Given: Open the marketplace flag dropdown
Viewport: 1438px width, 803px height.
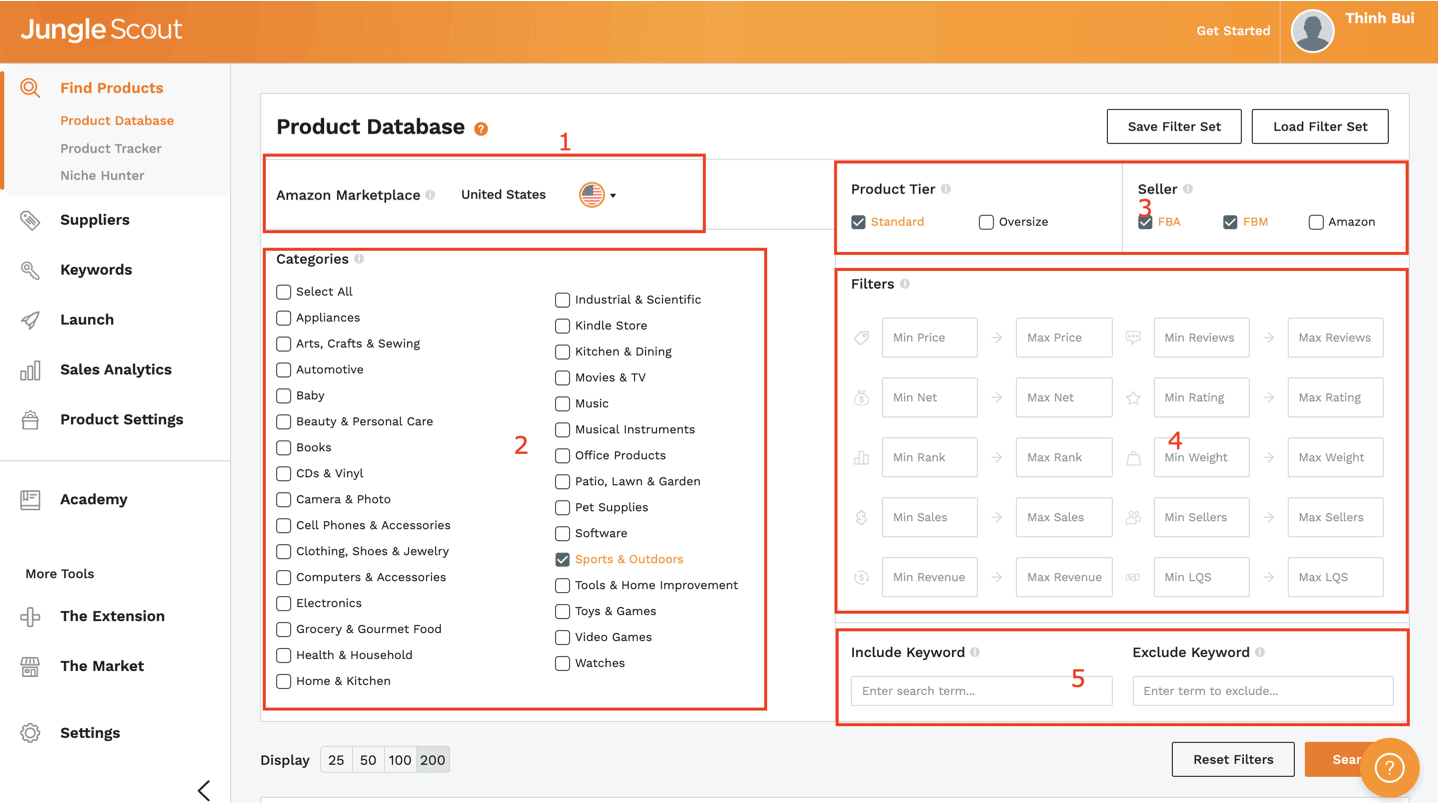Looking at the screenshot, I should tap(597, 195).
